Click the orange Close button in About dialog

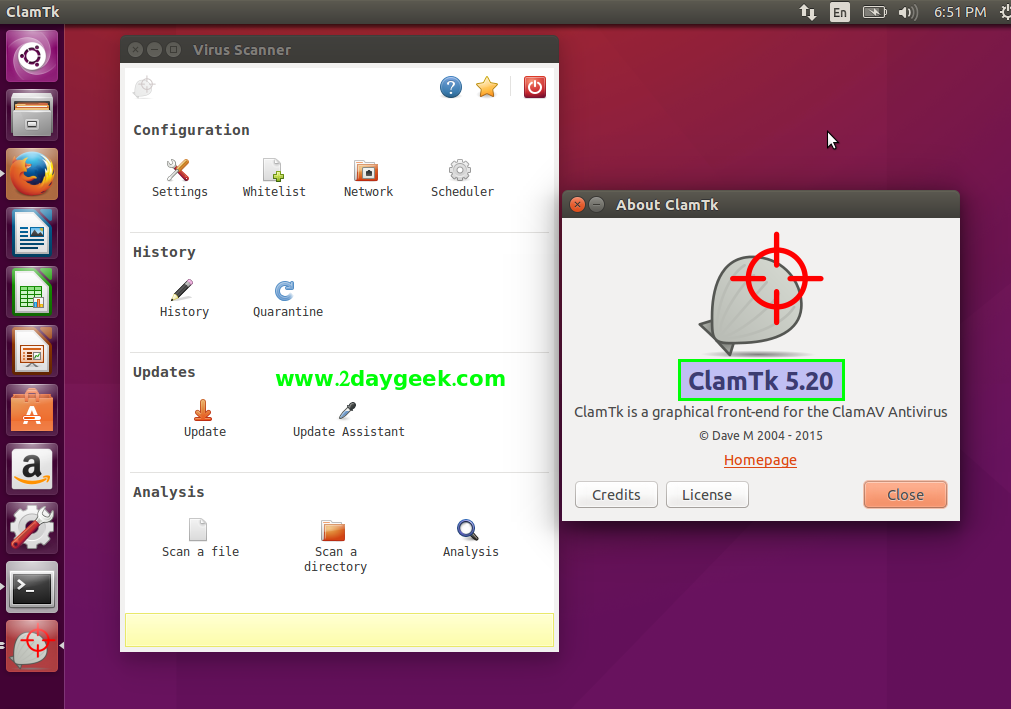click(905, 494)
